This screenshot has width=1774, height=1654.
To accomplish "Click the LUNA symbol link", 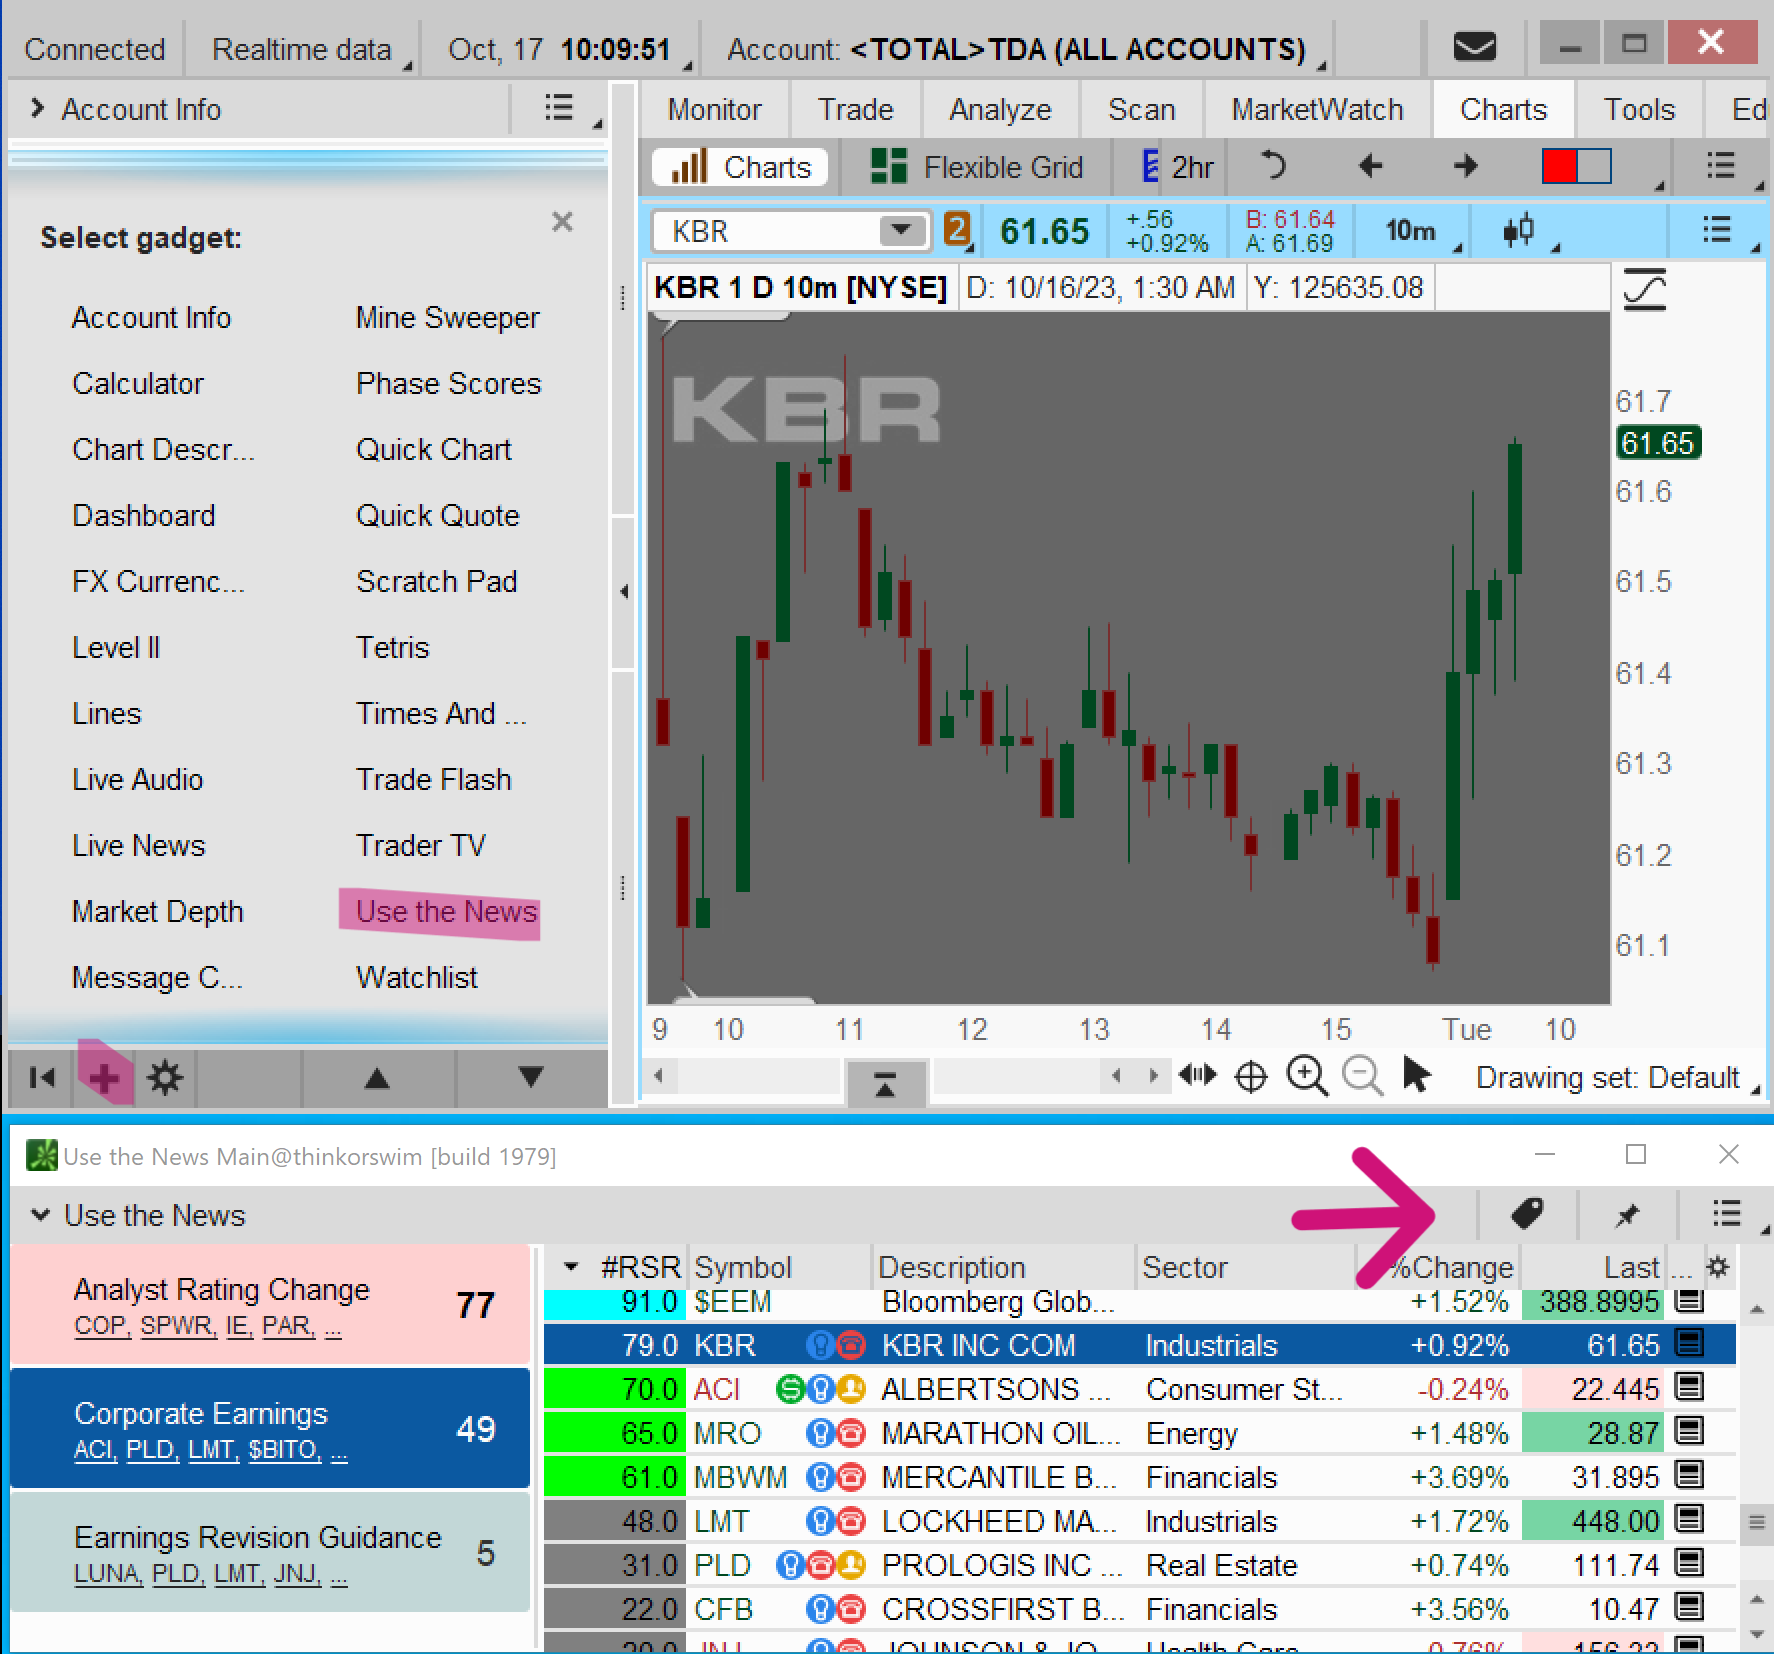I will click(107, 1574).
